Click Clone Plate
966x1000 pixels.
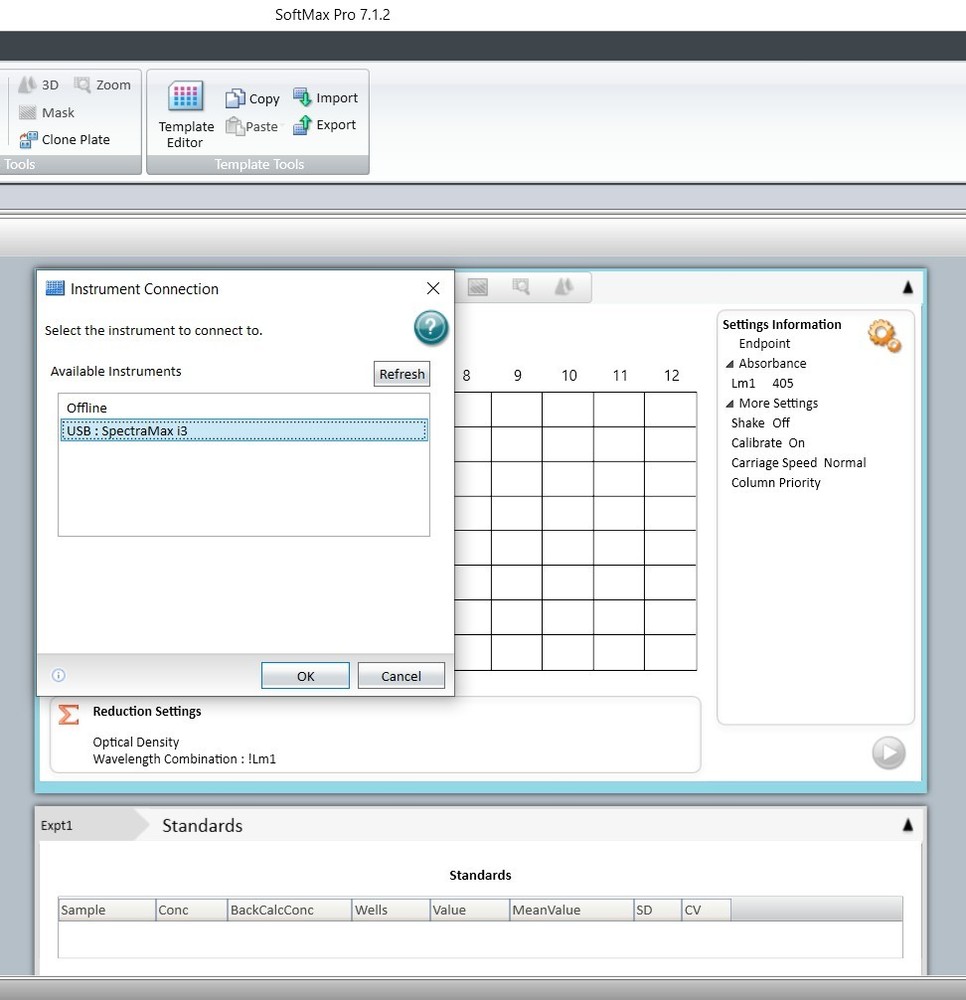(x=64, y=140)
